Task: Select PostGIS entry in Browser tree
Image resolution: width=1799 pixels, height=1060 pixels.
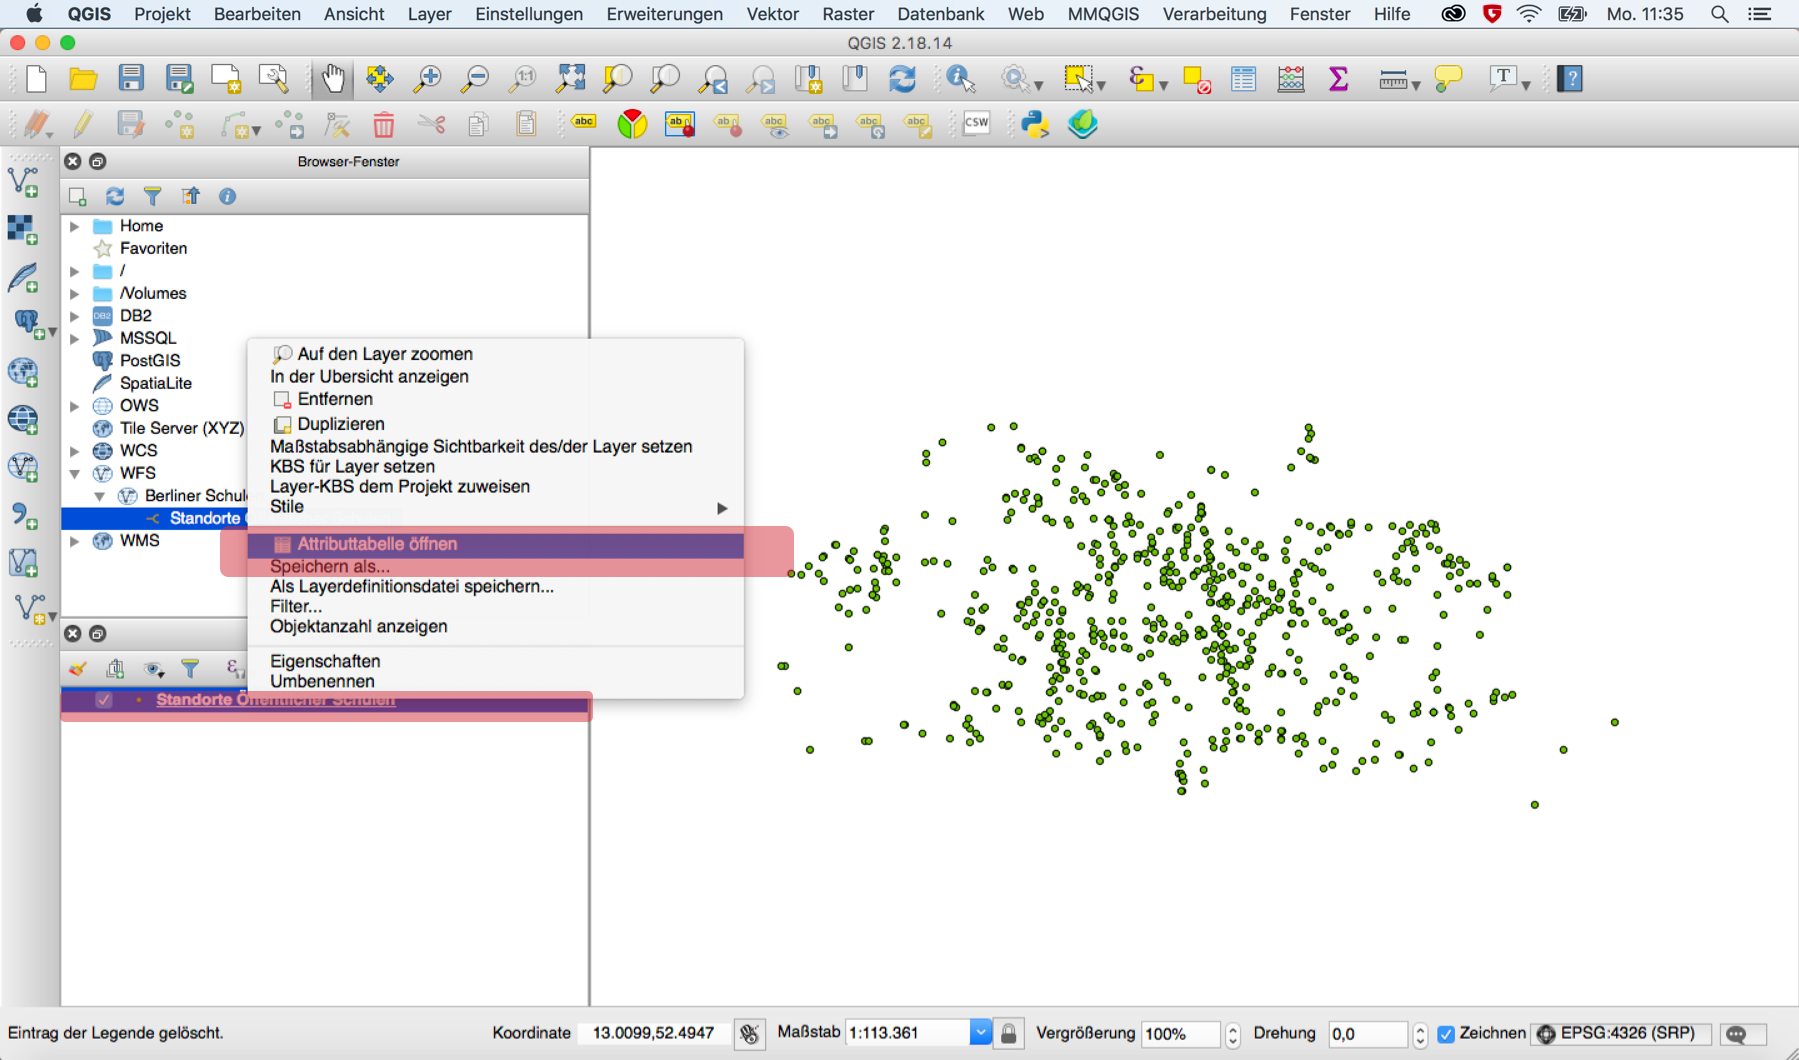Action: click(150, 361)
